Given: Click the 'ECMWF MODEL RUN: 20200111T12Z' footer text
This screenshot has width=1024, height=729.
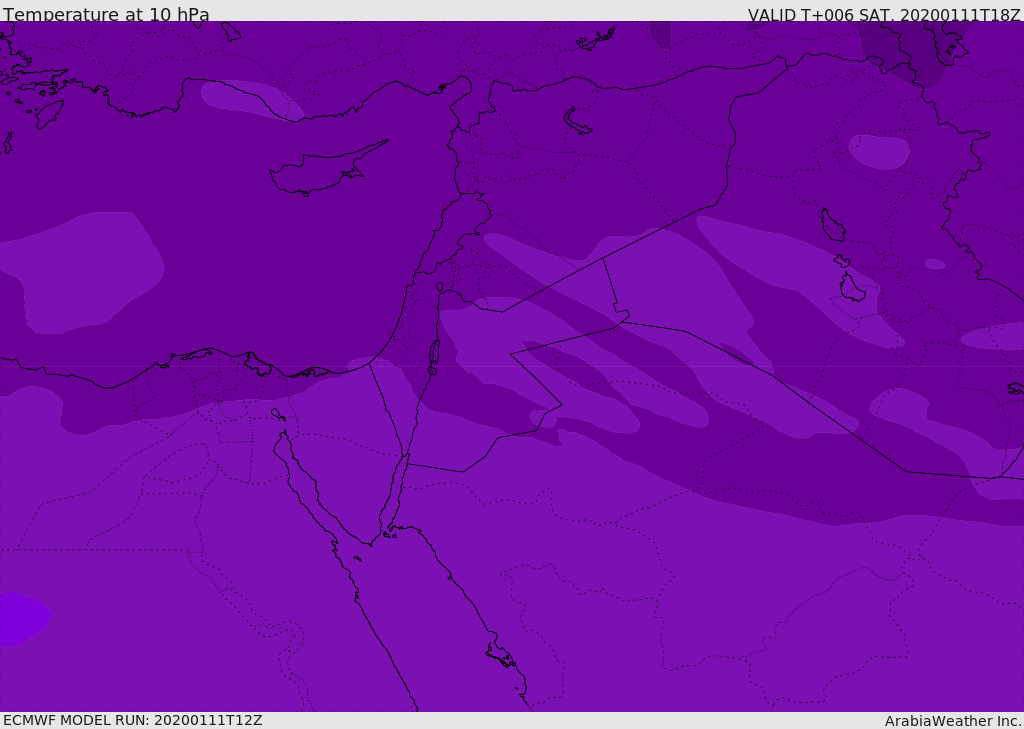Looking at the screenshot, I should 133,720.
